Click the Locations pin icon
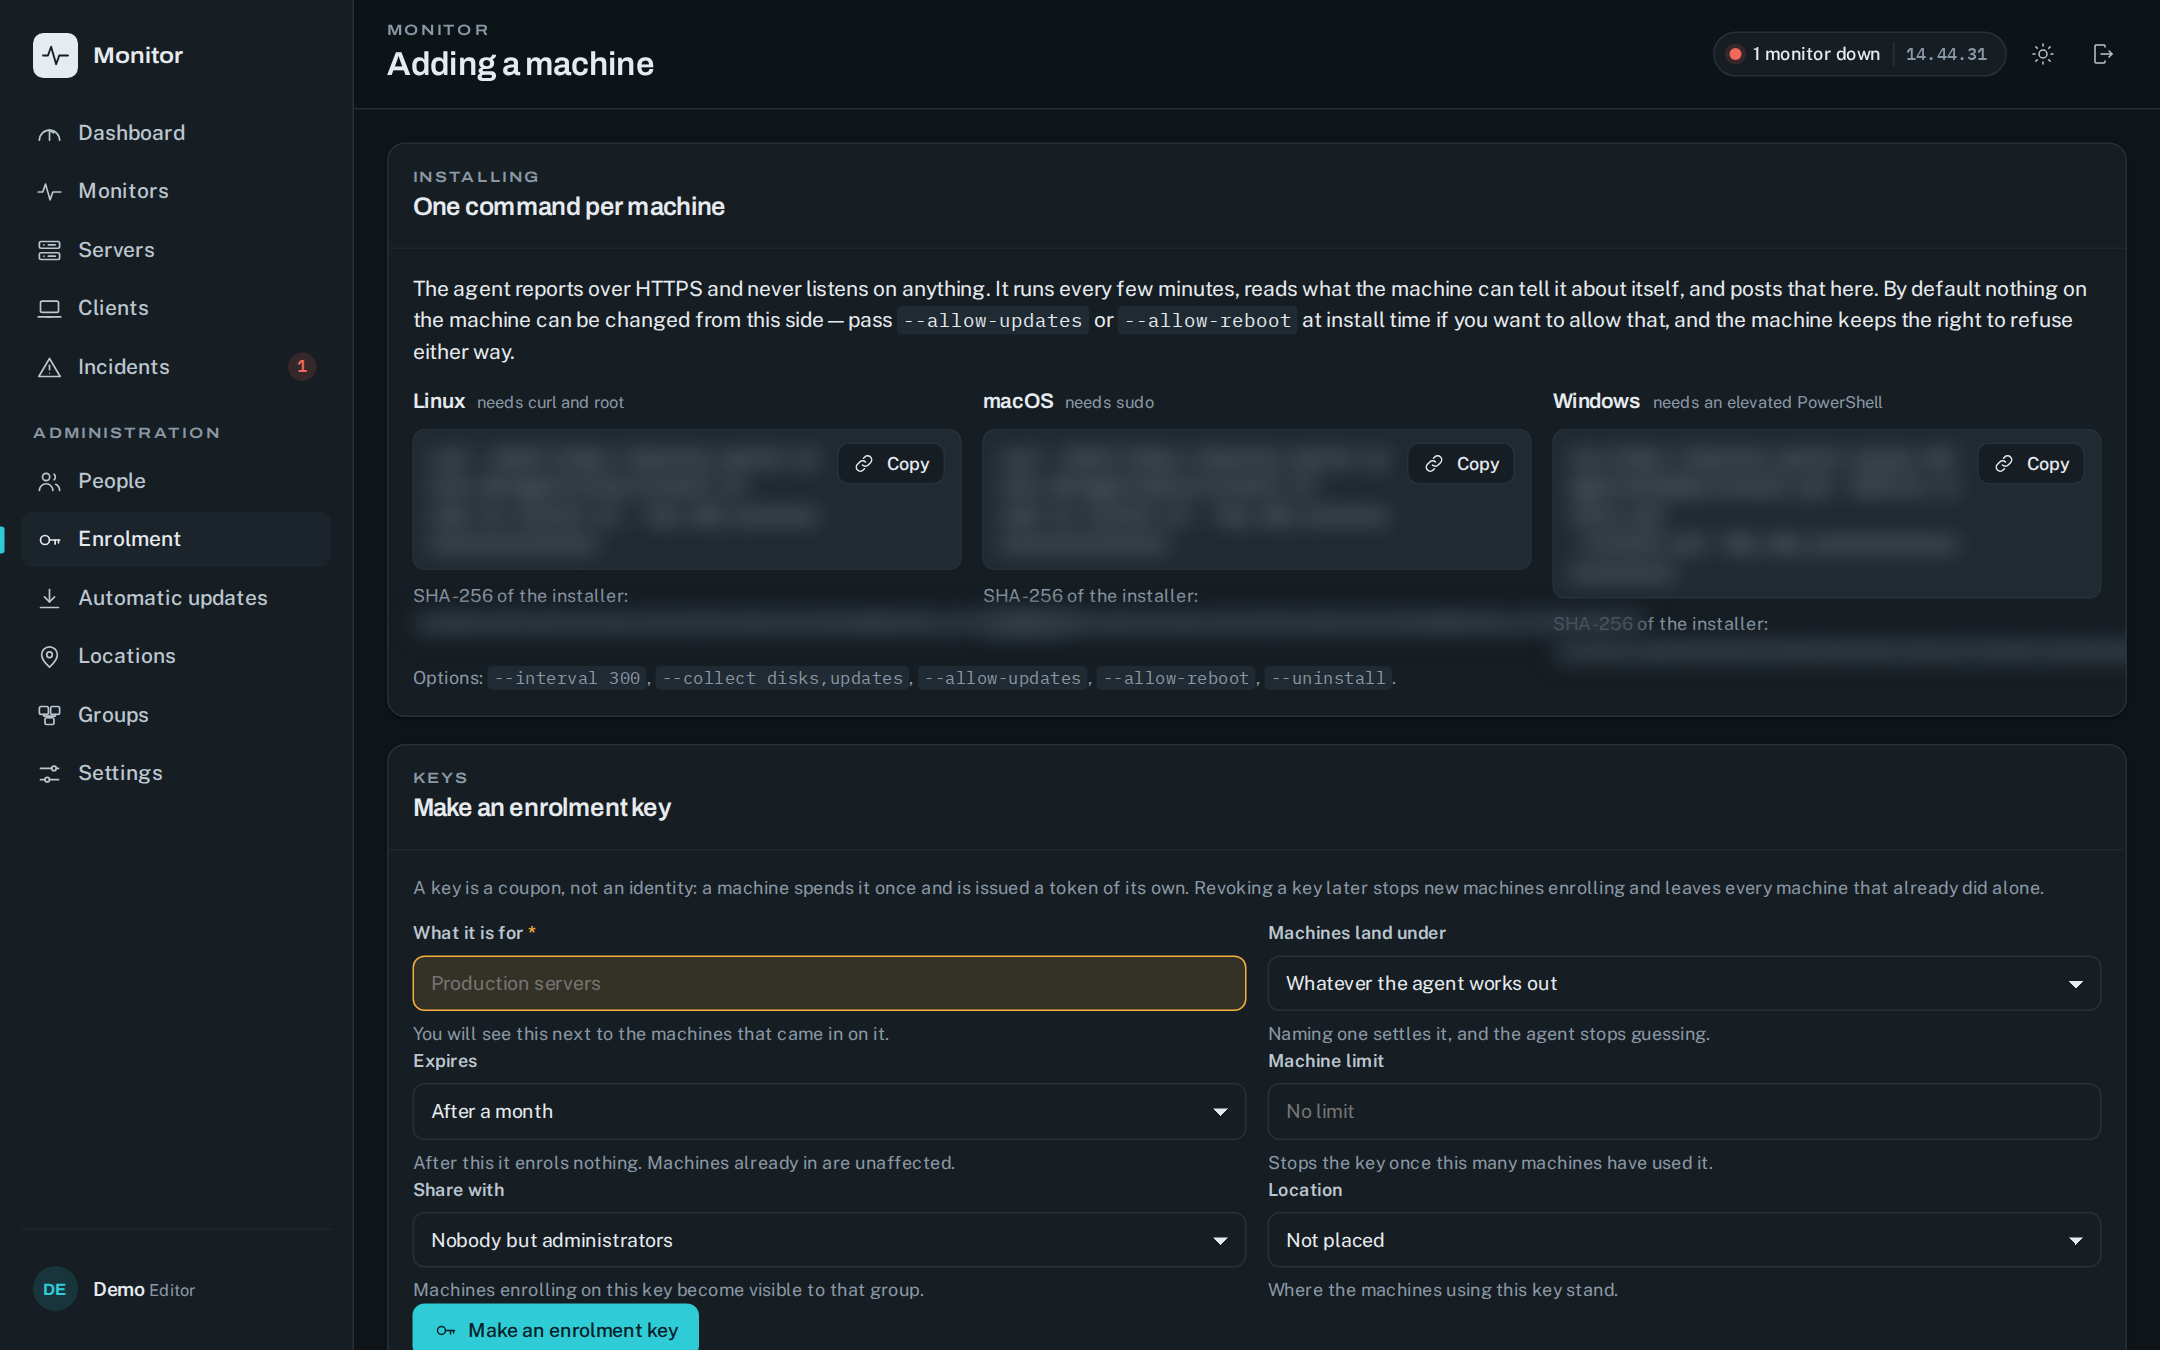This screenshot has width=2160, height=1350. [49, 656]
